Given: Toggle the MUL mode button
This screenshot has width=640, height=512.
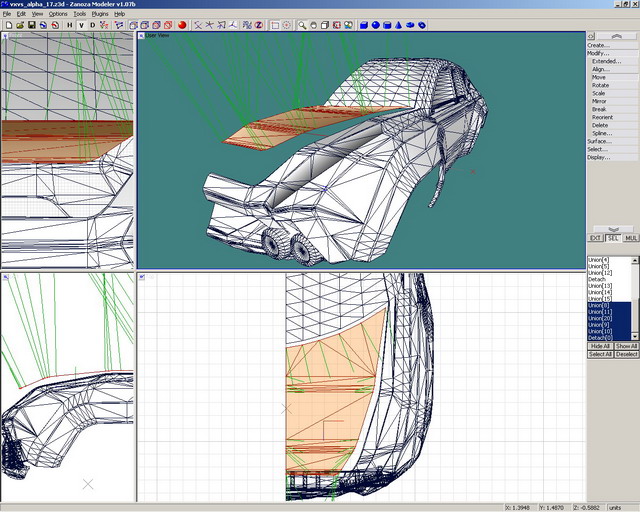Looking at the screenshot, I should (x=631, y=238).
